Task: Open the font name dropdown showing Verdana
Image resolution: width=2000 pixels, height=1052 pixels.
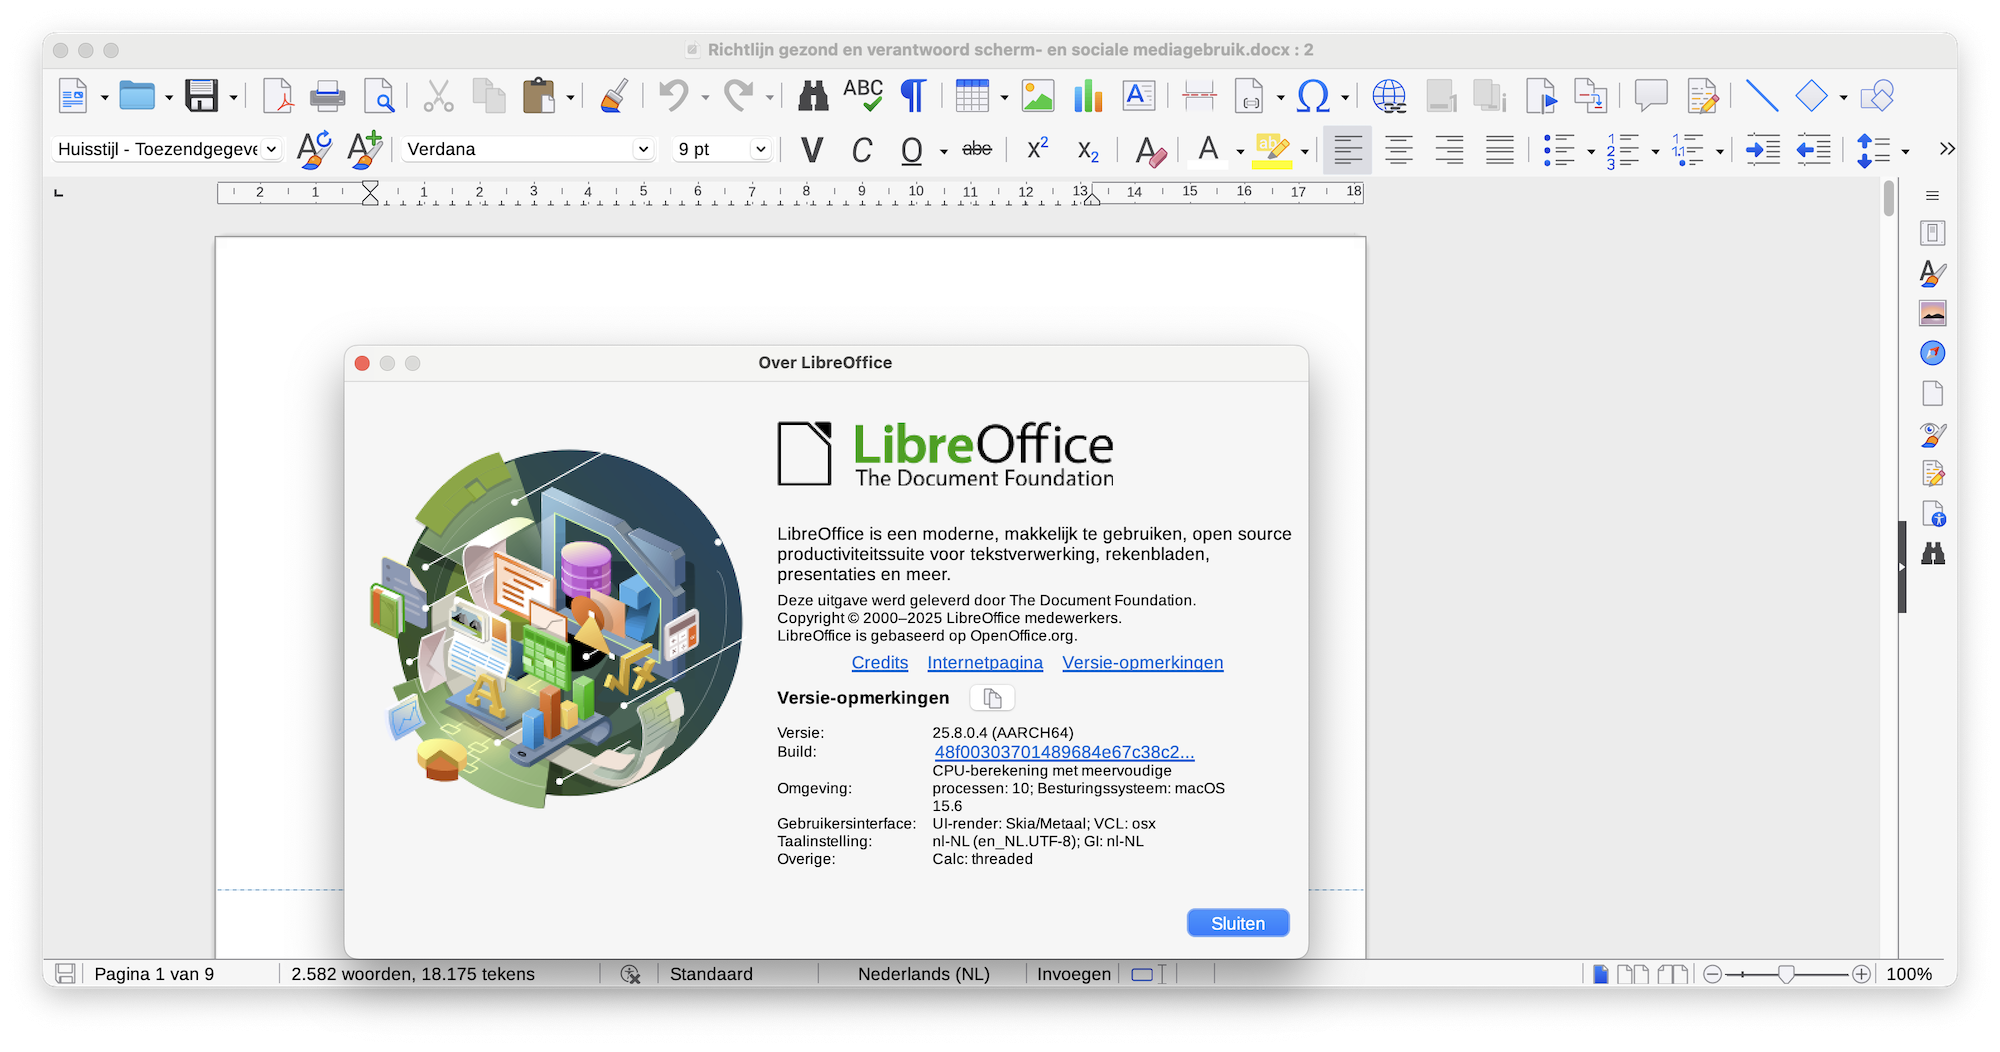Action: pyautogui.click(x=643, y=149)
